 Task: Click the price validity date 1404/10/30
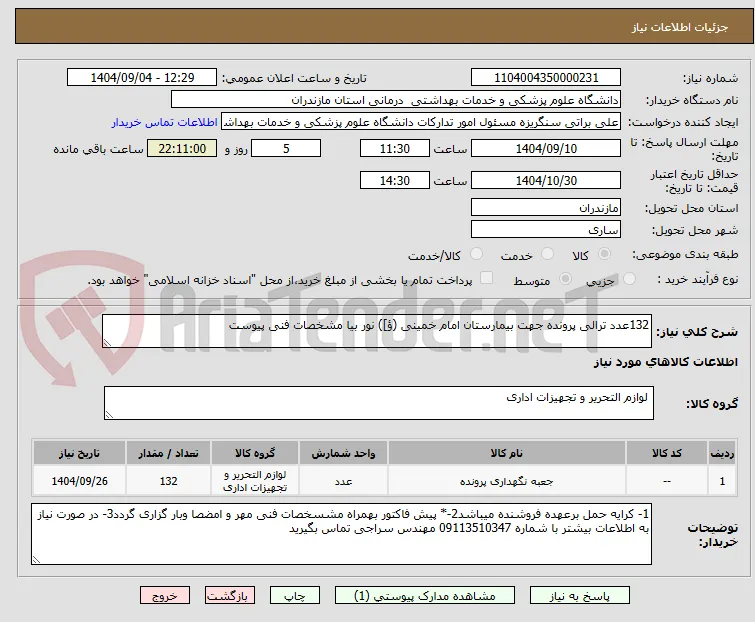[x=546, y=181]
